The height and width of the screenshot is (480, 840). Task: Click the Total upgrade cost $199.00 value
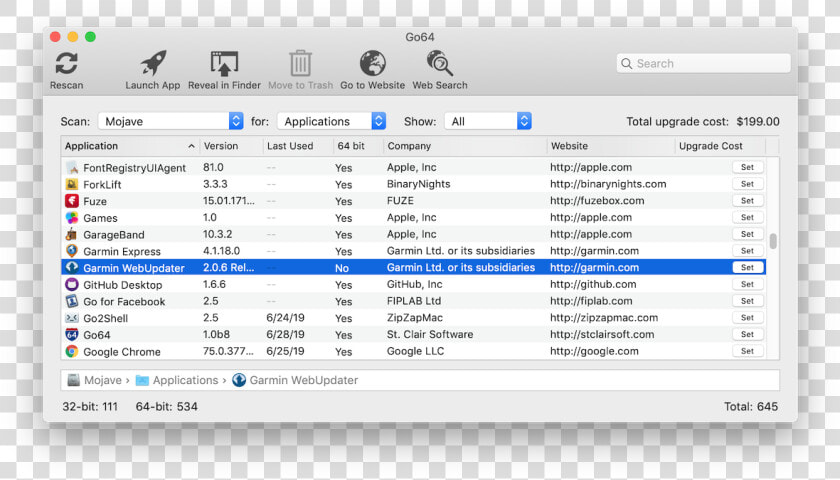pos(758,122)
